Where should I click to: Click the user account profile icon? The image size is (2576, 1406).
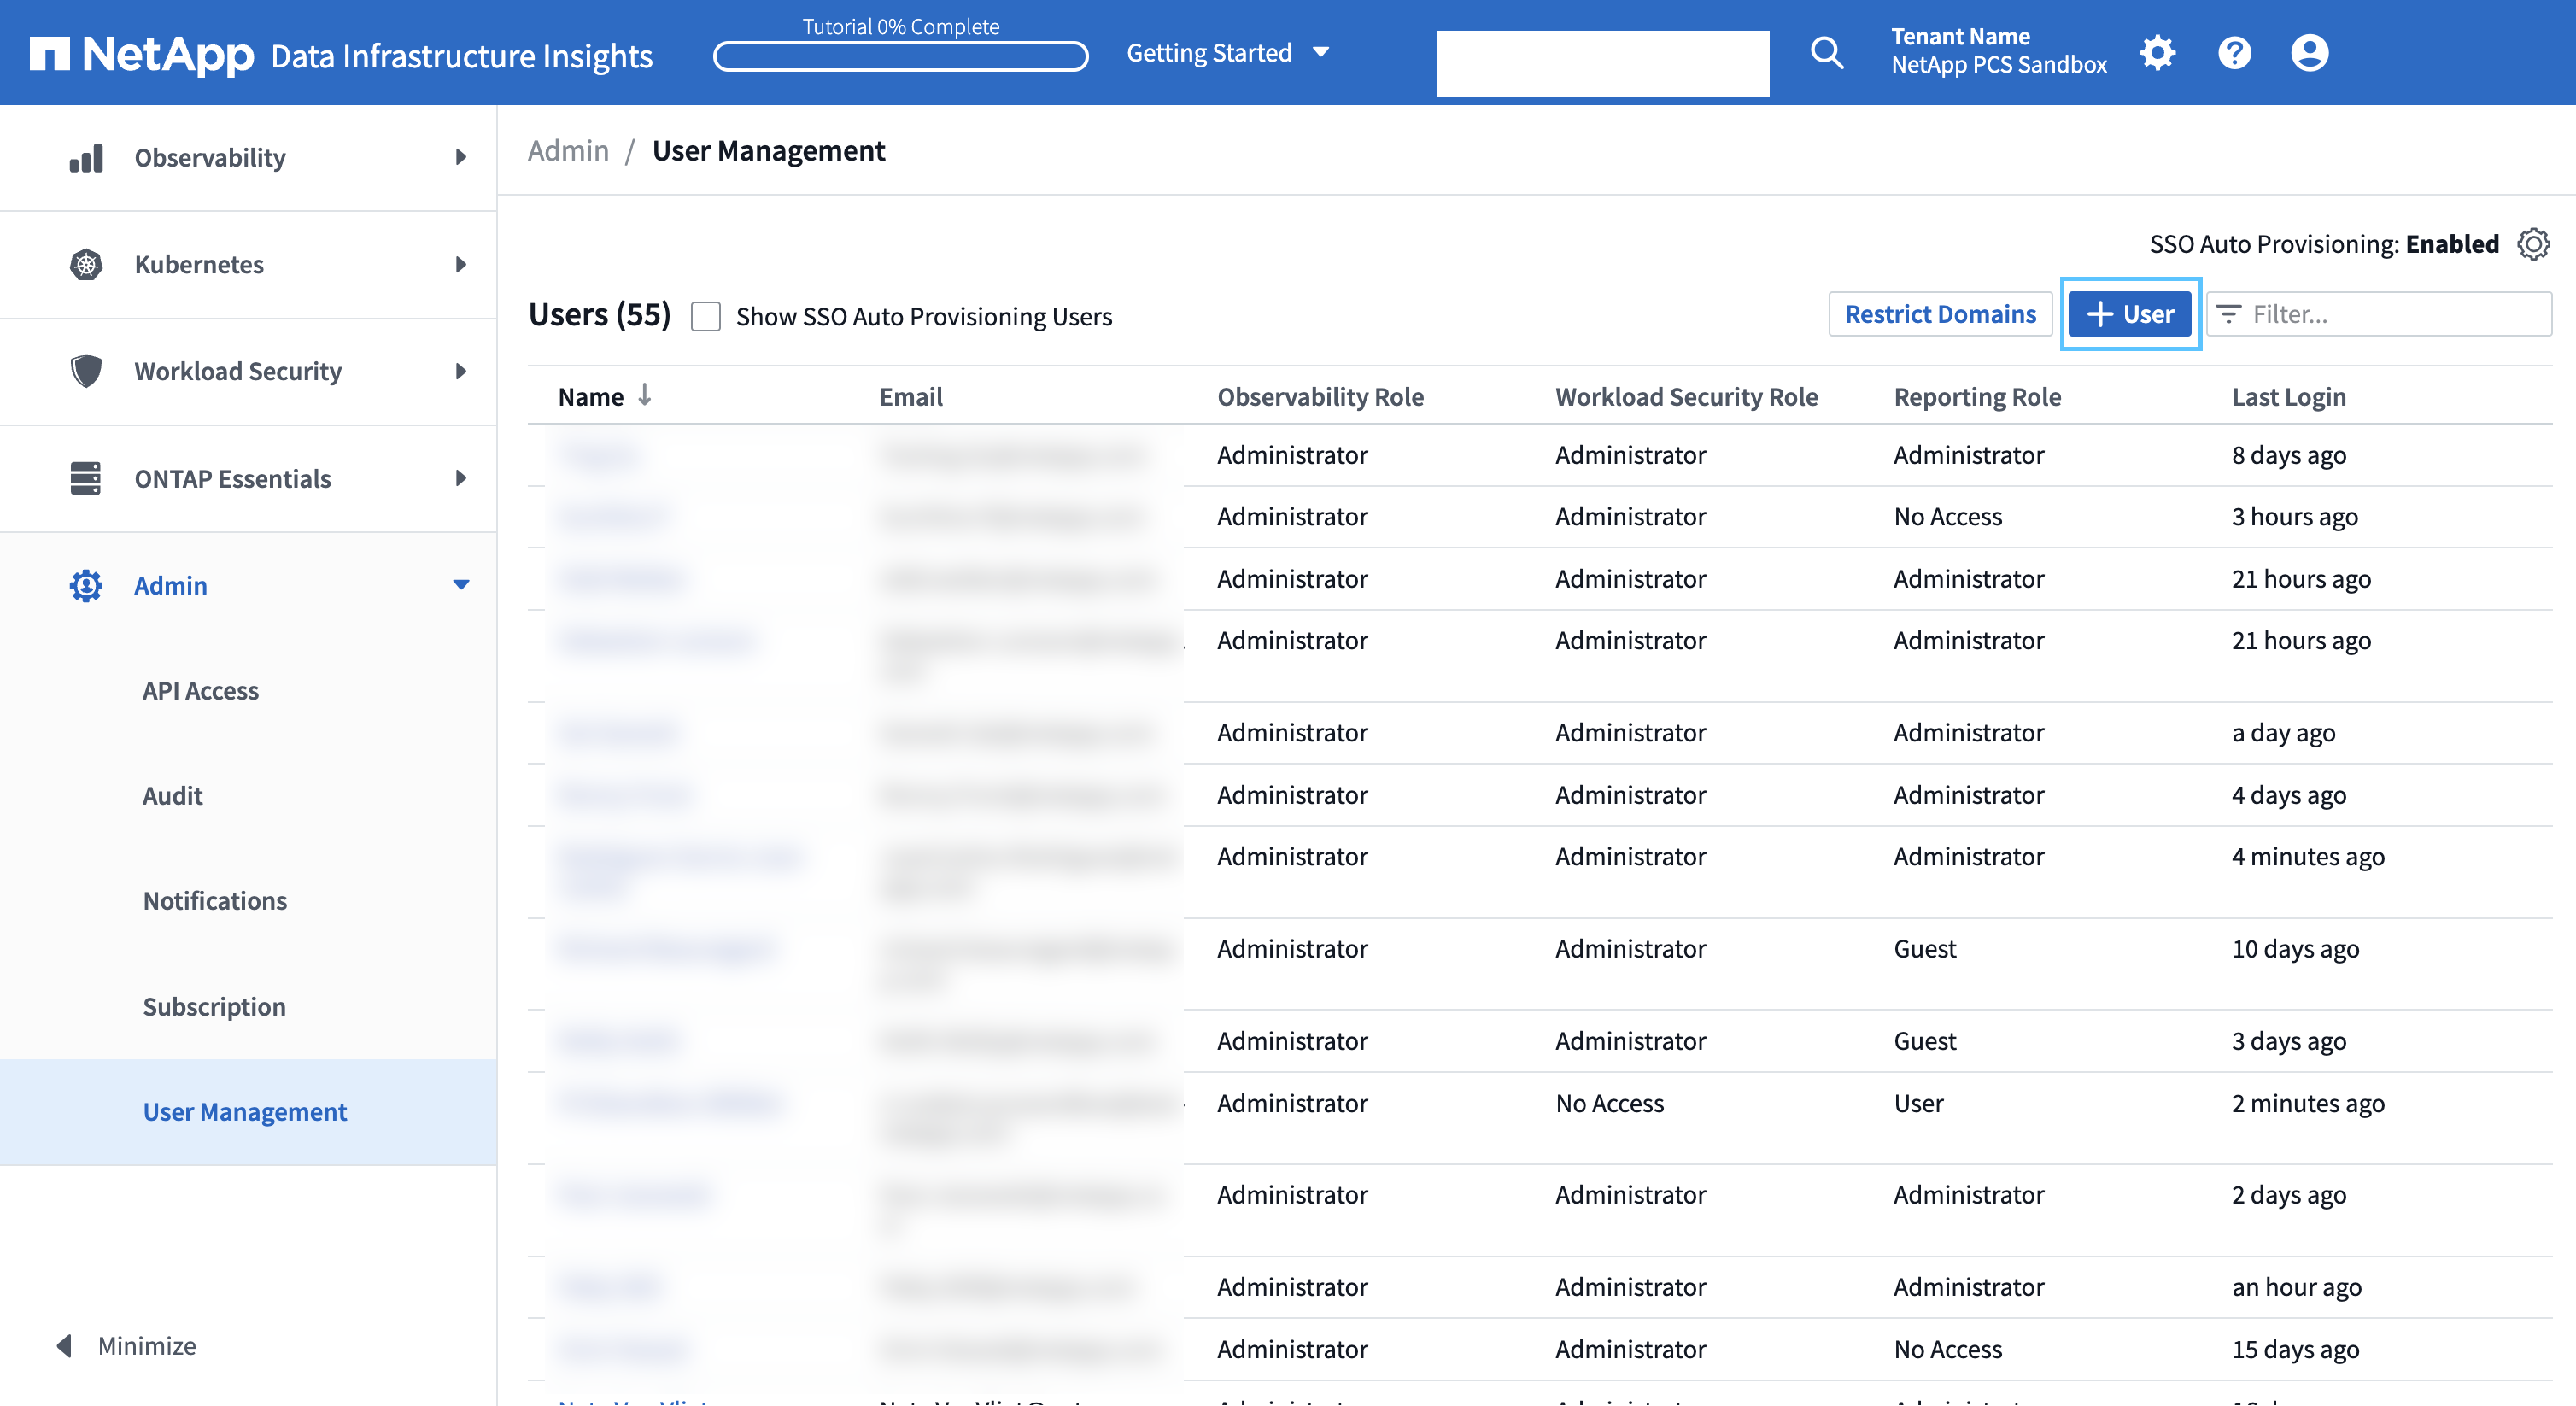pyautogui.click(x=2310, y=52)
